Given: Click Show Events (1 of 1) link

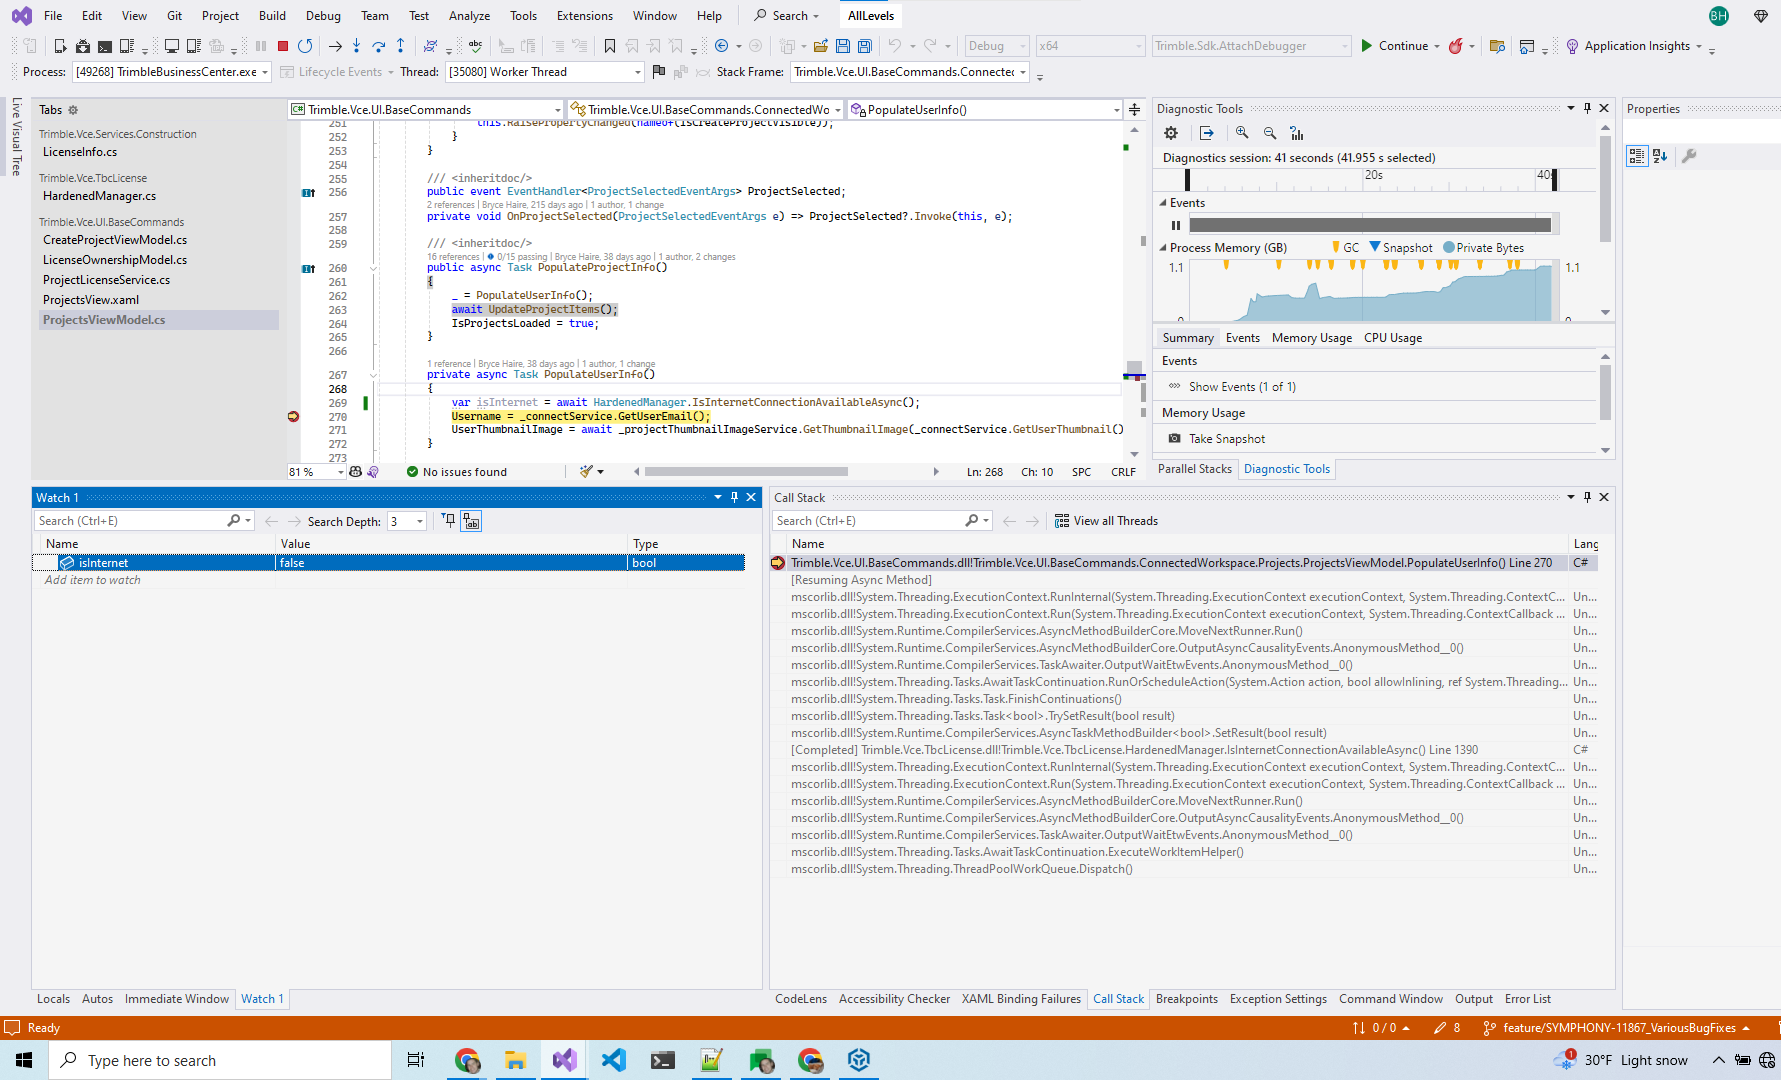Looking at the screenshot, I should [x=1241, y=387].
